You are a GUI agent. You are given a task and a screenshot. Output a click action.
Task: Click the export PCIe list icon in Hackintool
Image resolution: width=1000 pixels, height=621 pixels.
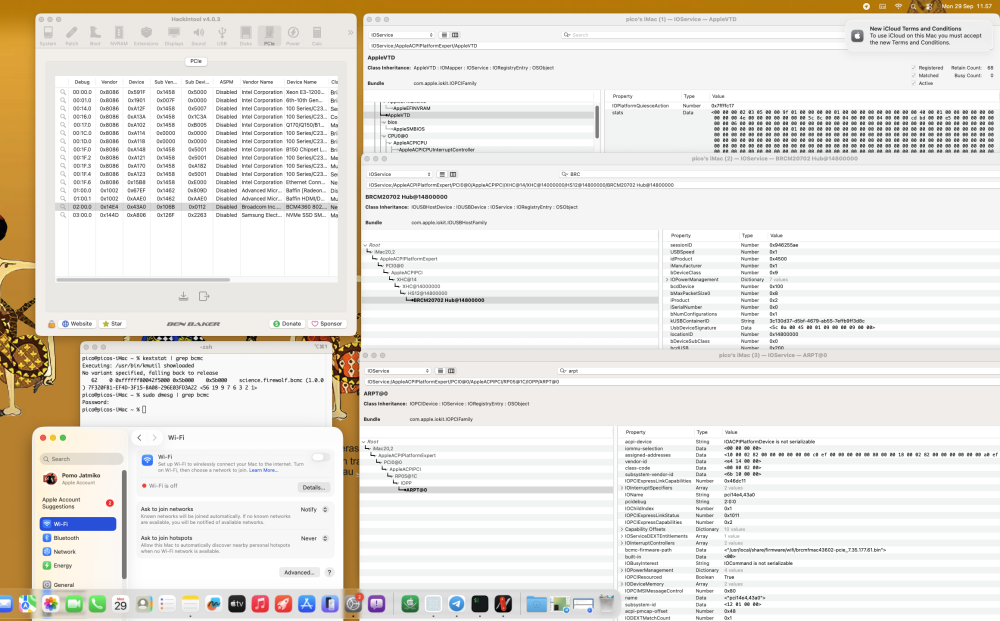204,296
